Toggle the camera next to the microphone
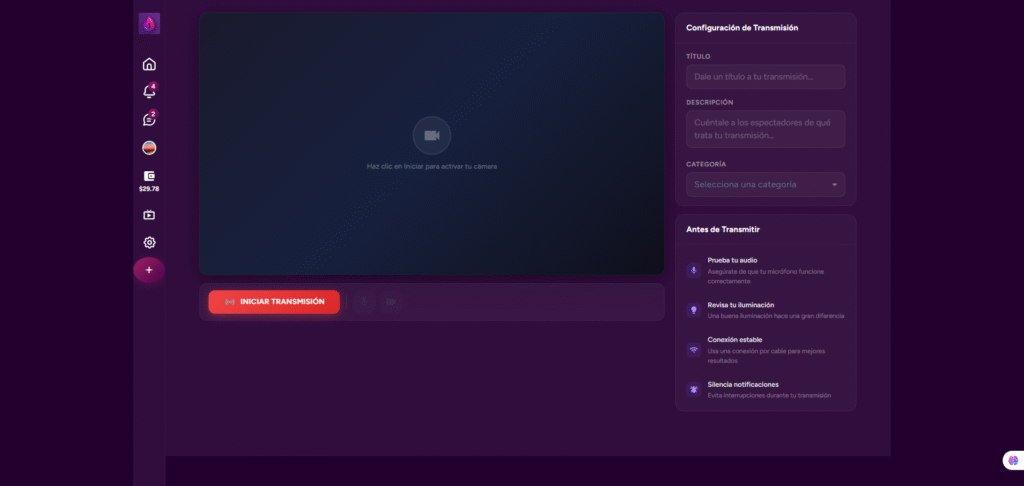Image resolution: width=1024 pixels, height=486 pixels. 391,302
